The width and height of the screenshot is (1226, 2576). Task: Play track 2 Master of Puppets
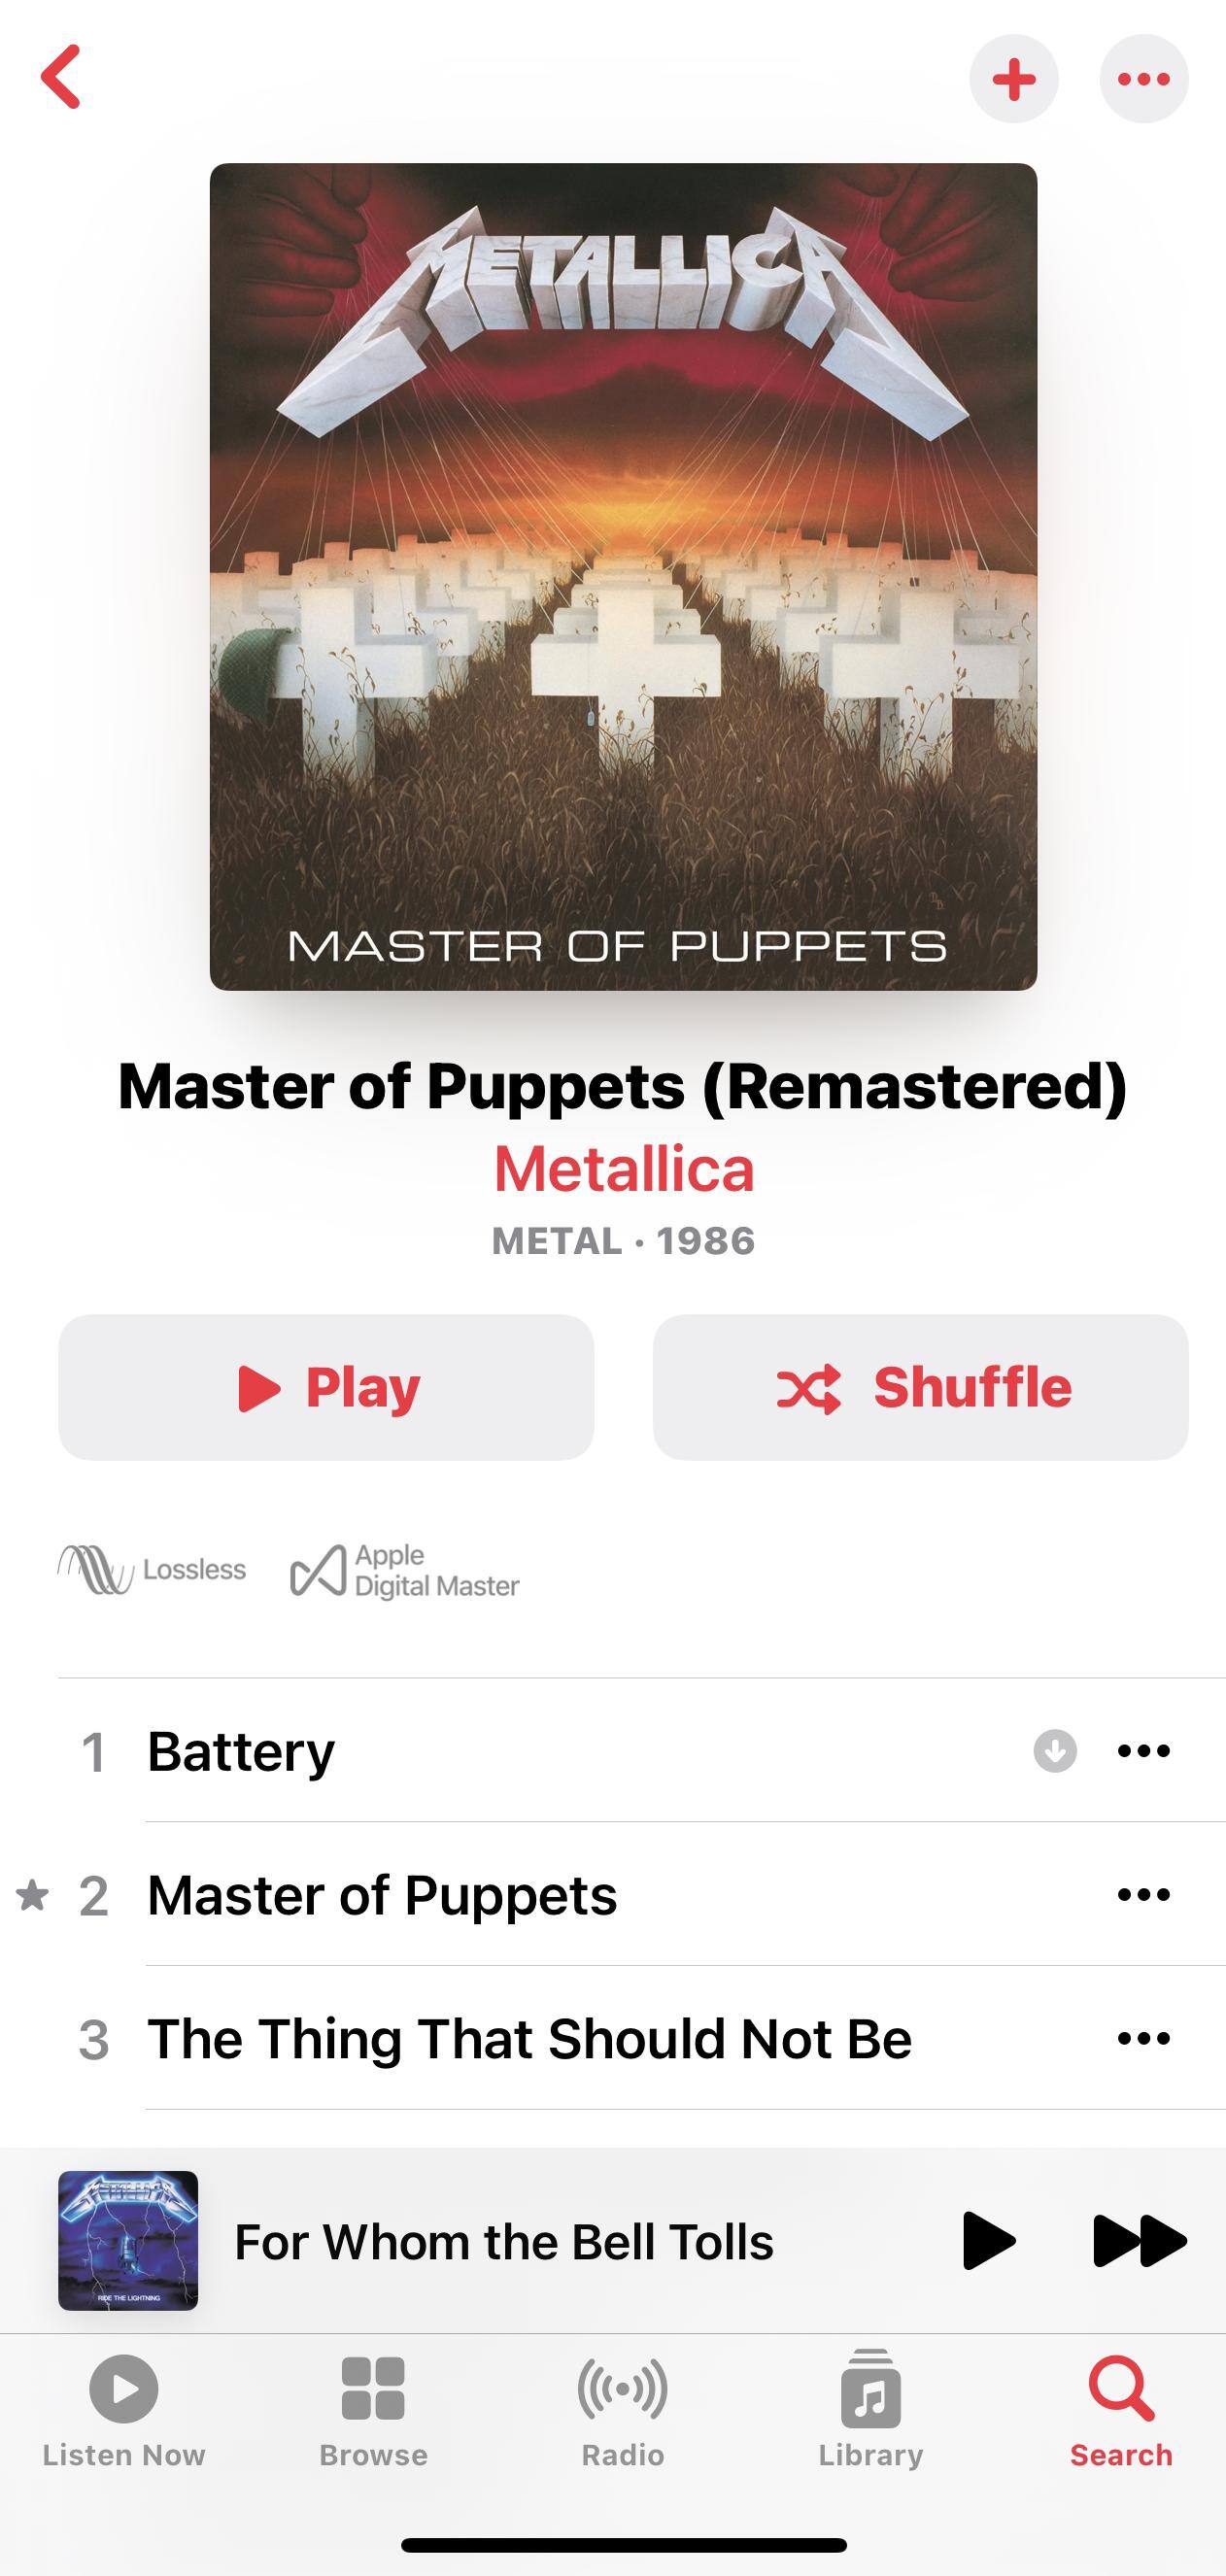coord(381,1894)
